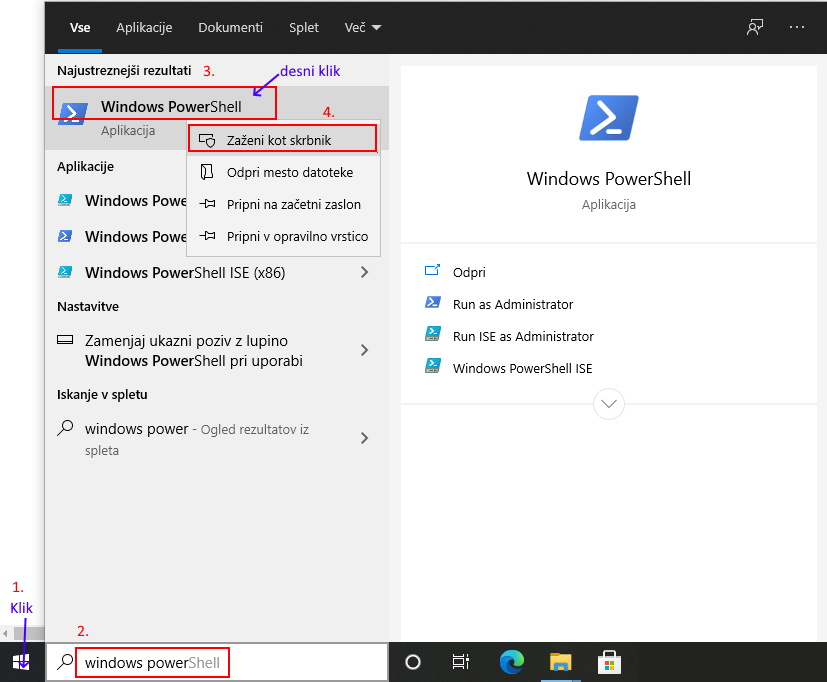Click icon beside Windows PowerShell ISE action
827x682 pixels.
pyautogui.click(x=432, y=366)
